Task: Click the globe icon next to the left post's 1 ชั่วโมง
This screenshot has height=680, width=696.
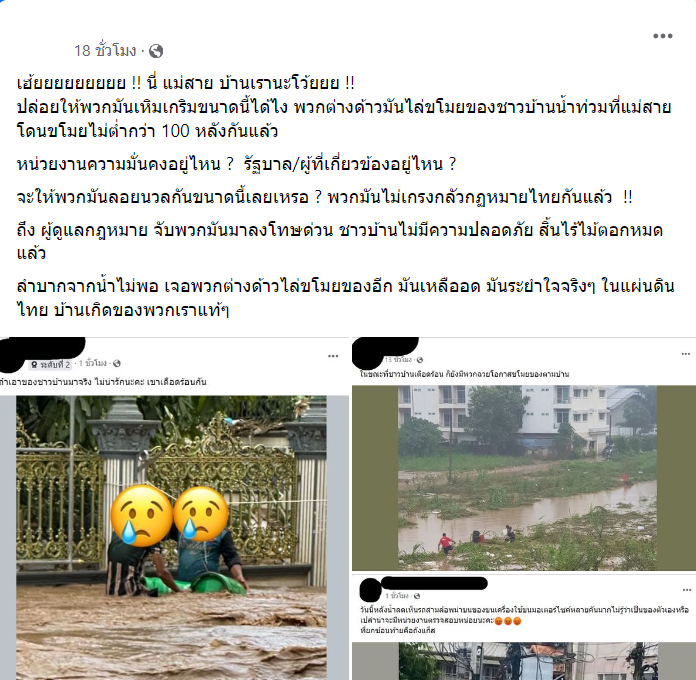Action: [x=117, y=364]
